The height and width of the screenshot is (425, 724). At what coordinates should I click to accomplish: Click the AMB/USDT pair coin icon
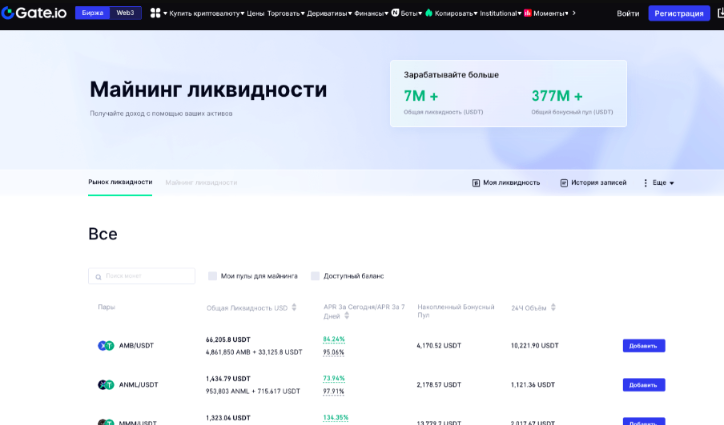106,346
